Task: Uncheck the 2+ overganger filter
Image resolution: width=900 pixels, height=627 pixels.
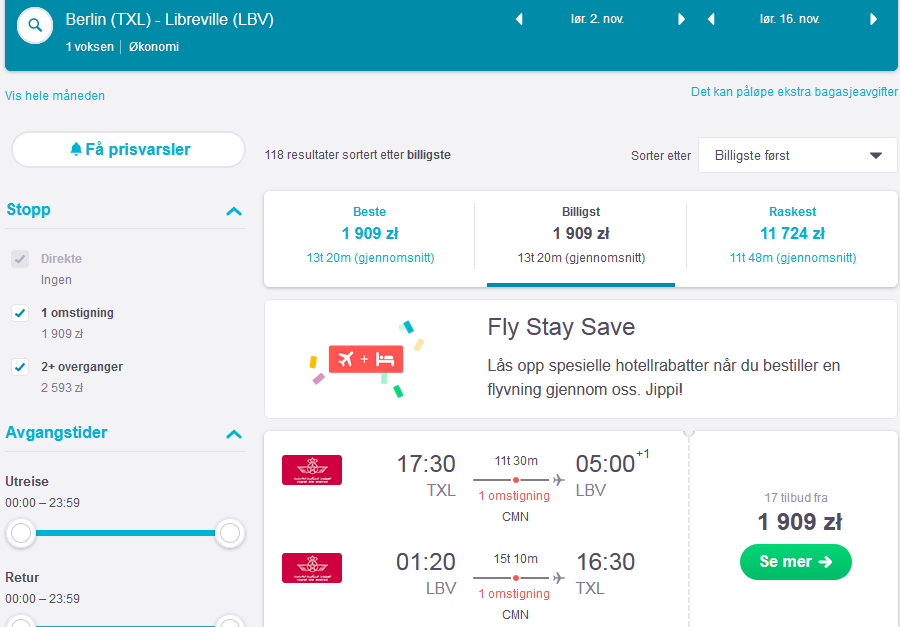Action: [20, 367]
